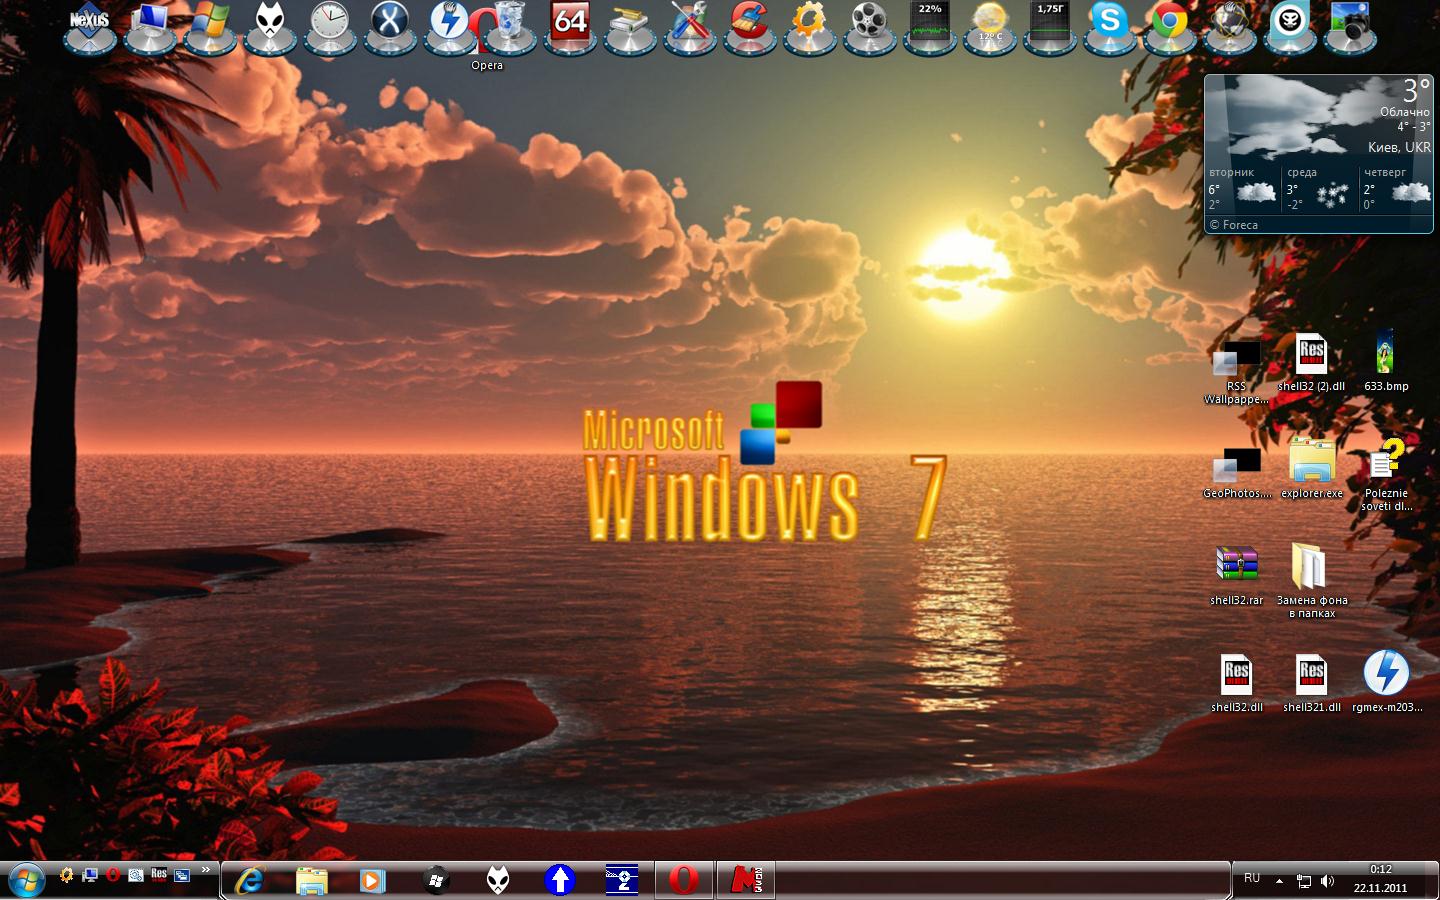Click the 1,75Г RAM meter dock widget
1440x900 pixels.
tap(1050, 26)
